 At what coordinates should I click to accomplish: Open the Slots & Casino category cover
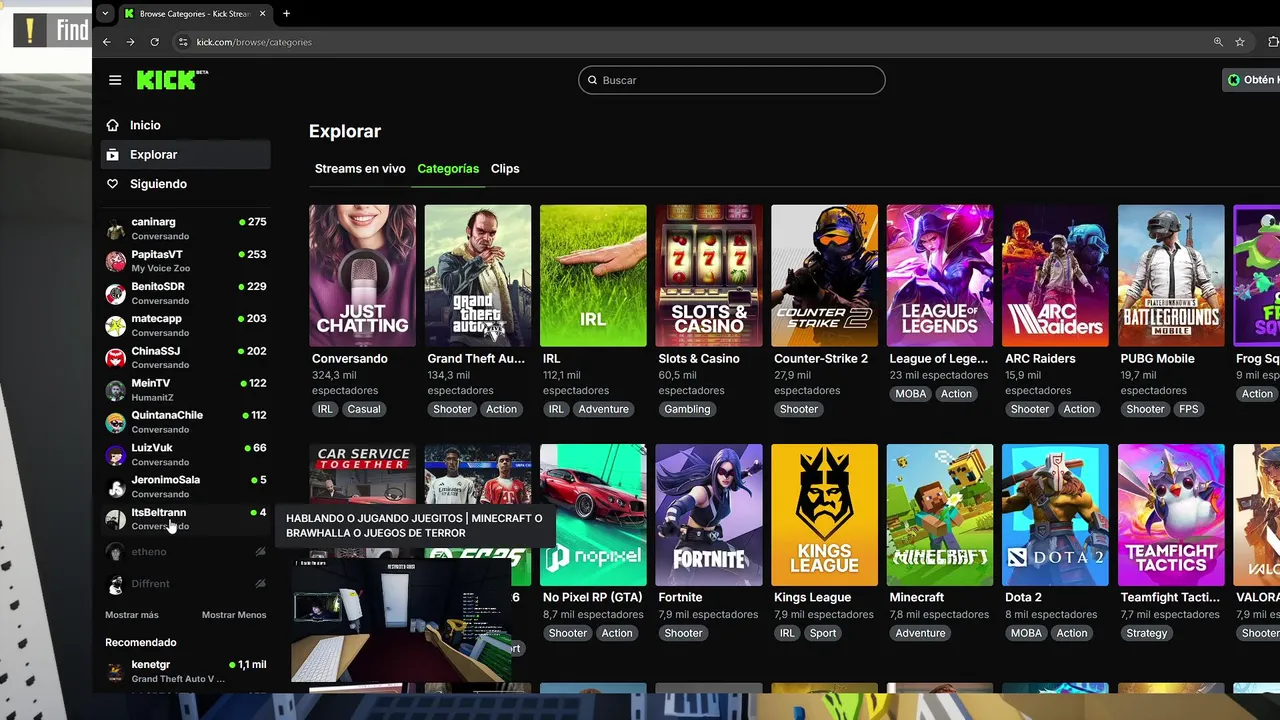(x=709, y=276)
